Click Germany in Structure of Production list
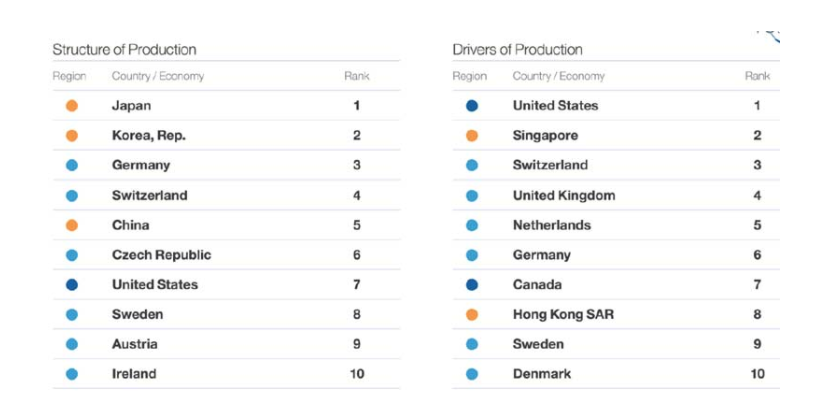The image size is (839, 413). pyautogui.click(x=141, y=165)
